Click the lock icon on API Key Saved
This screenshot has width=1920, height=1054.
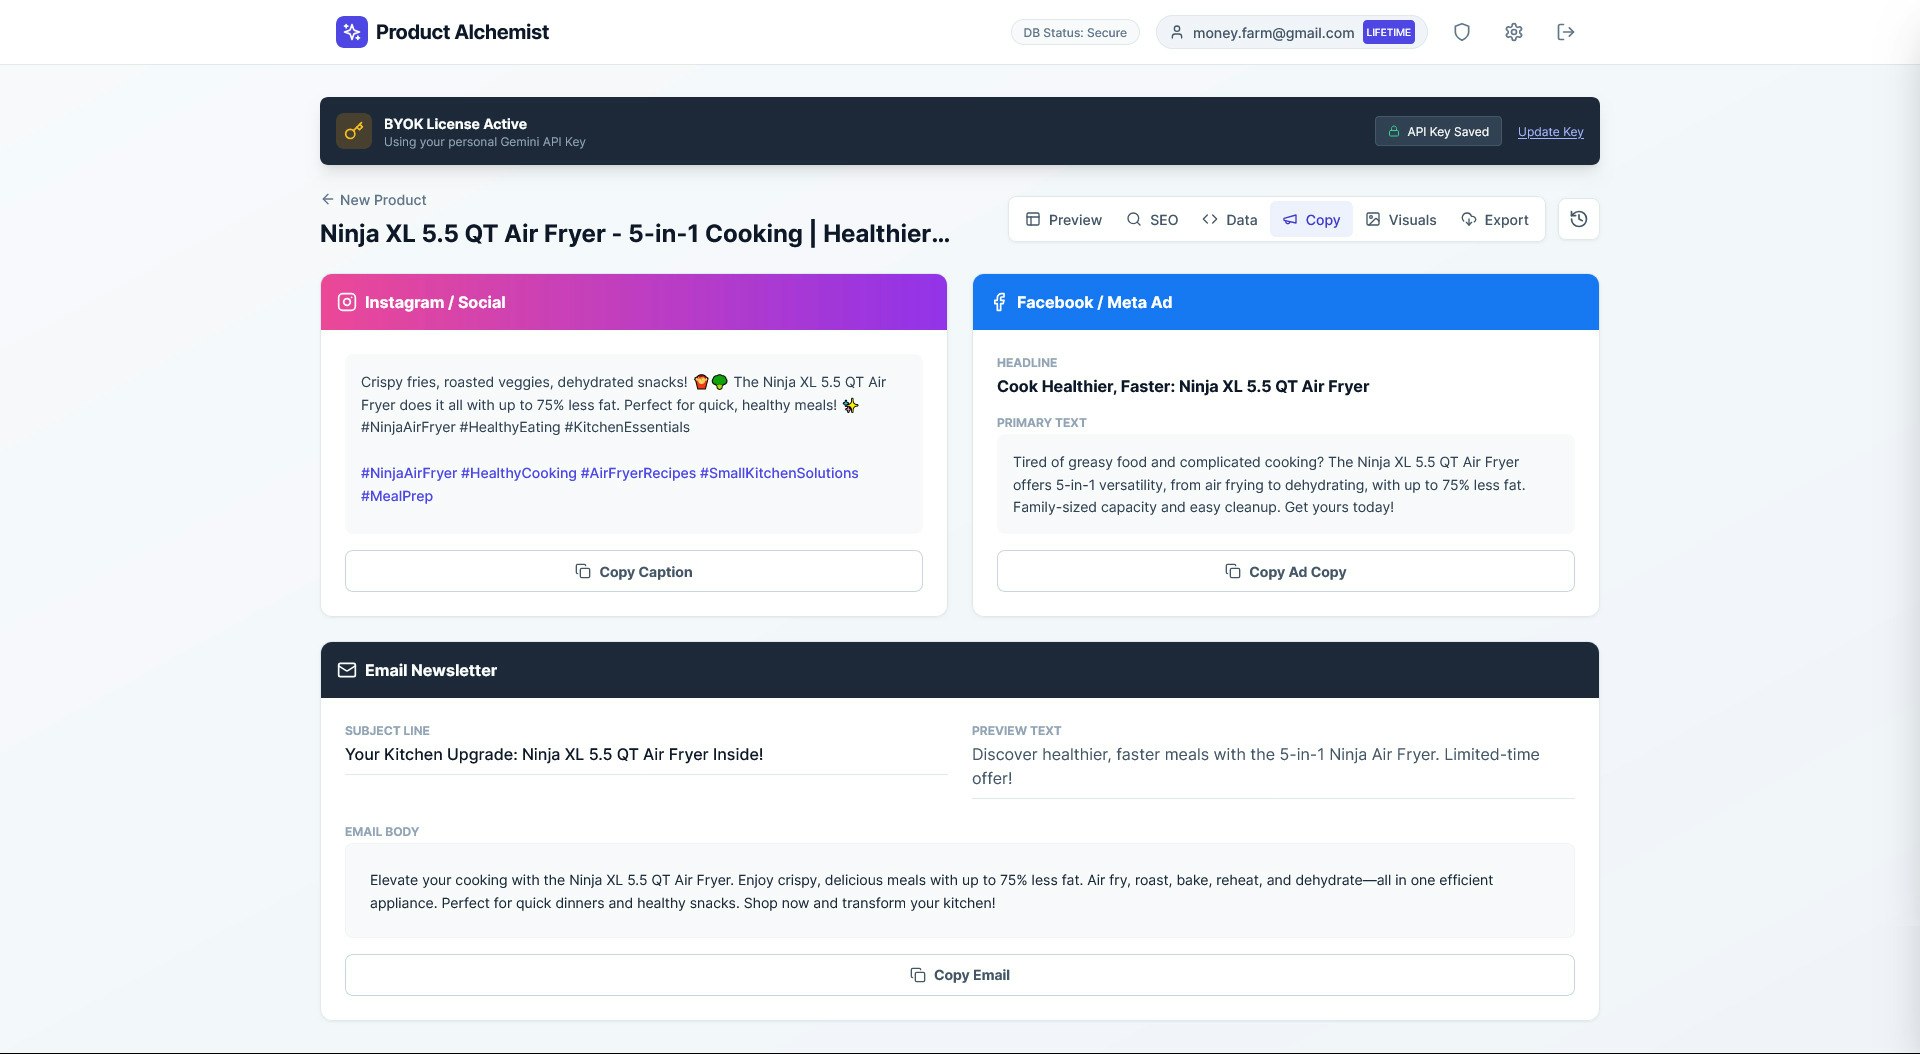[x=1393, y=132]
